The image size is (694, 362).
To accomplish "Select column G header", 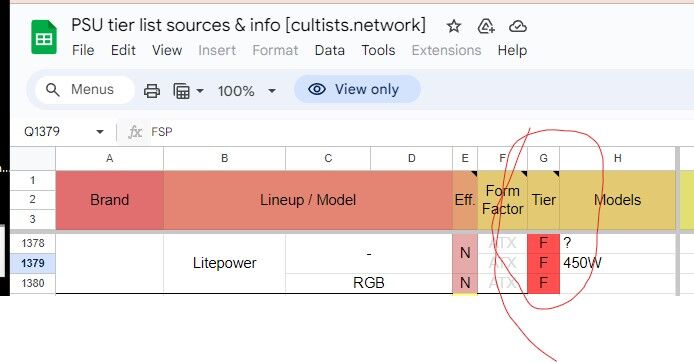I will [x=544, y=158].
